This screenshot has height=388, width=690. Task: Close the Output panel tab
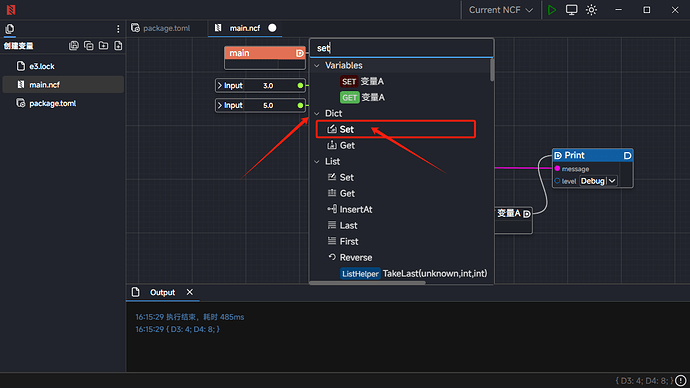coord(190,292)
